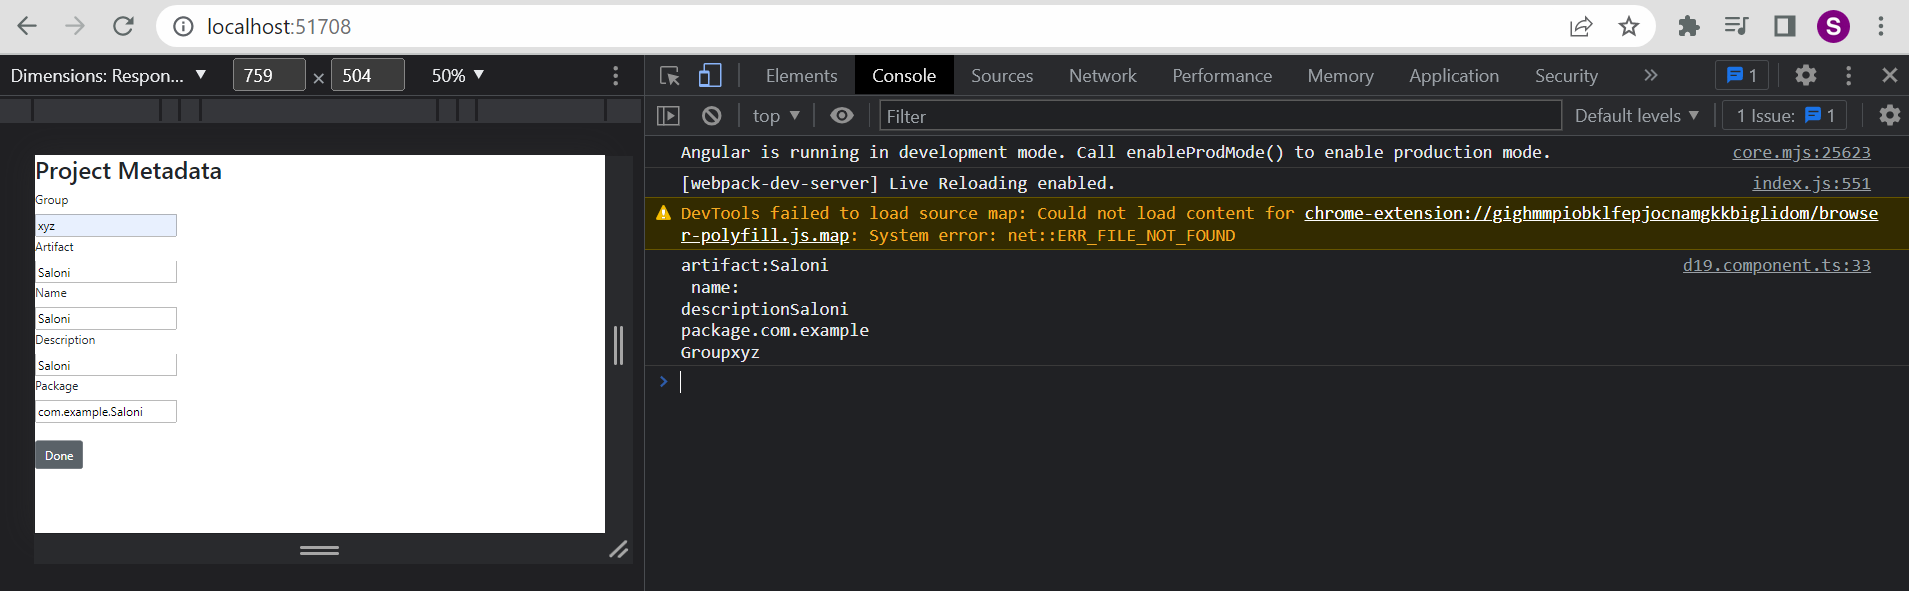Open core.mjs:25623 source link
The width and height of the screenshot is (1909, 591).
pos(1801,152)
